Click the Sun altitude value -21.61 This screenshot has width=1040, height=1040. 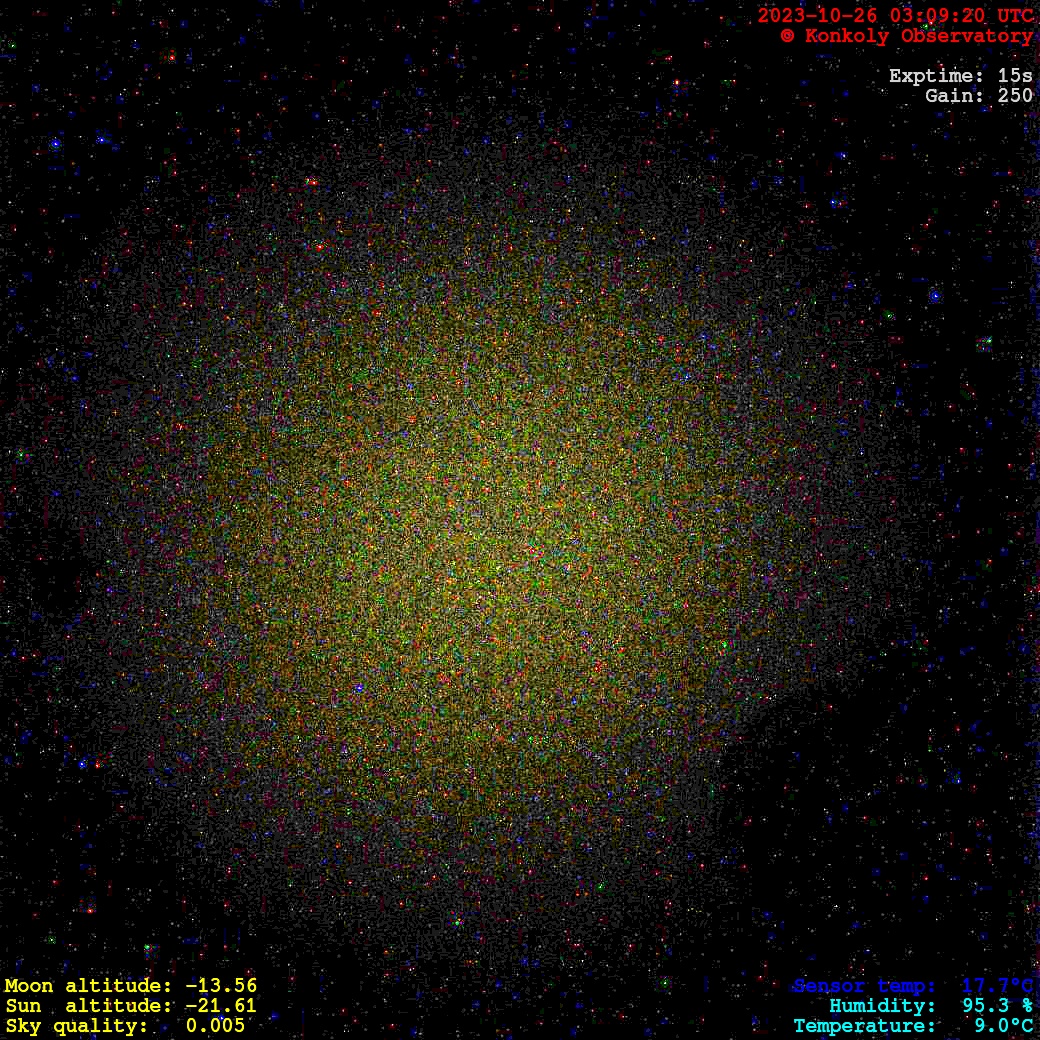tap(221, 1006)
